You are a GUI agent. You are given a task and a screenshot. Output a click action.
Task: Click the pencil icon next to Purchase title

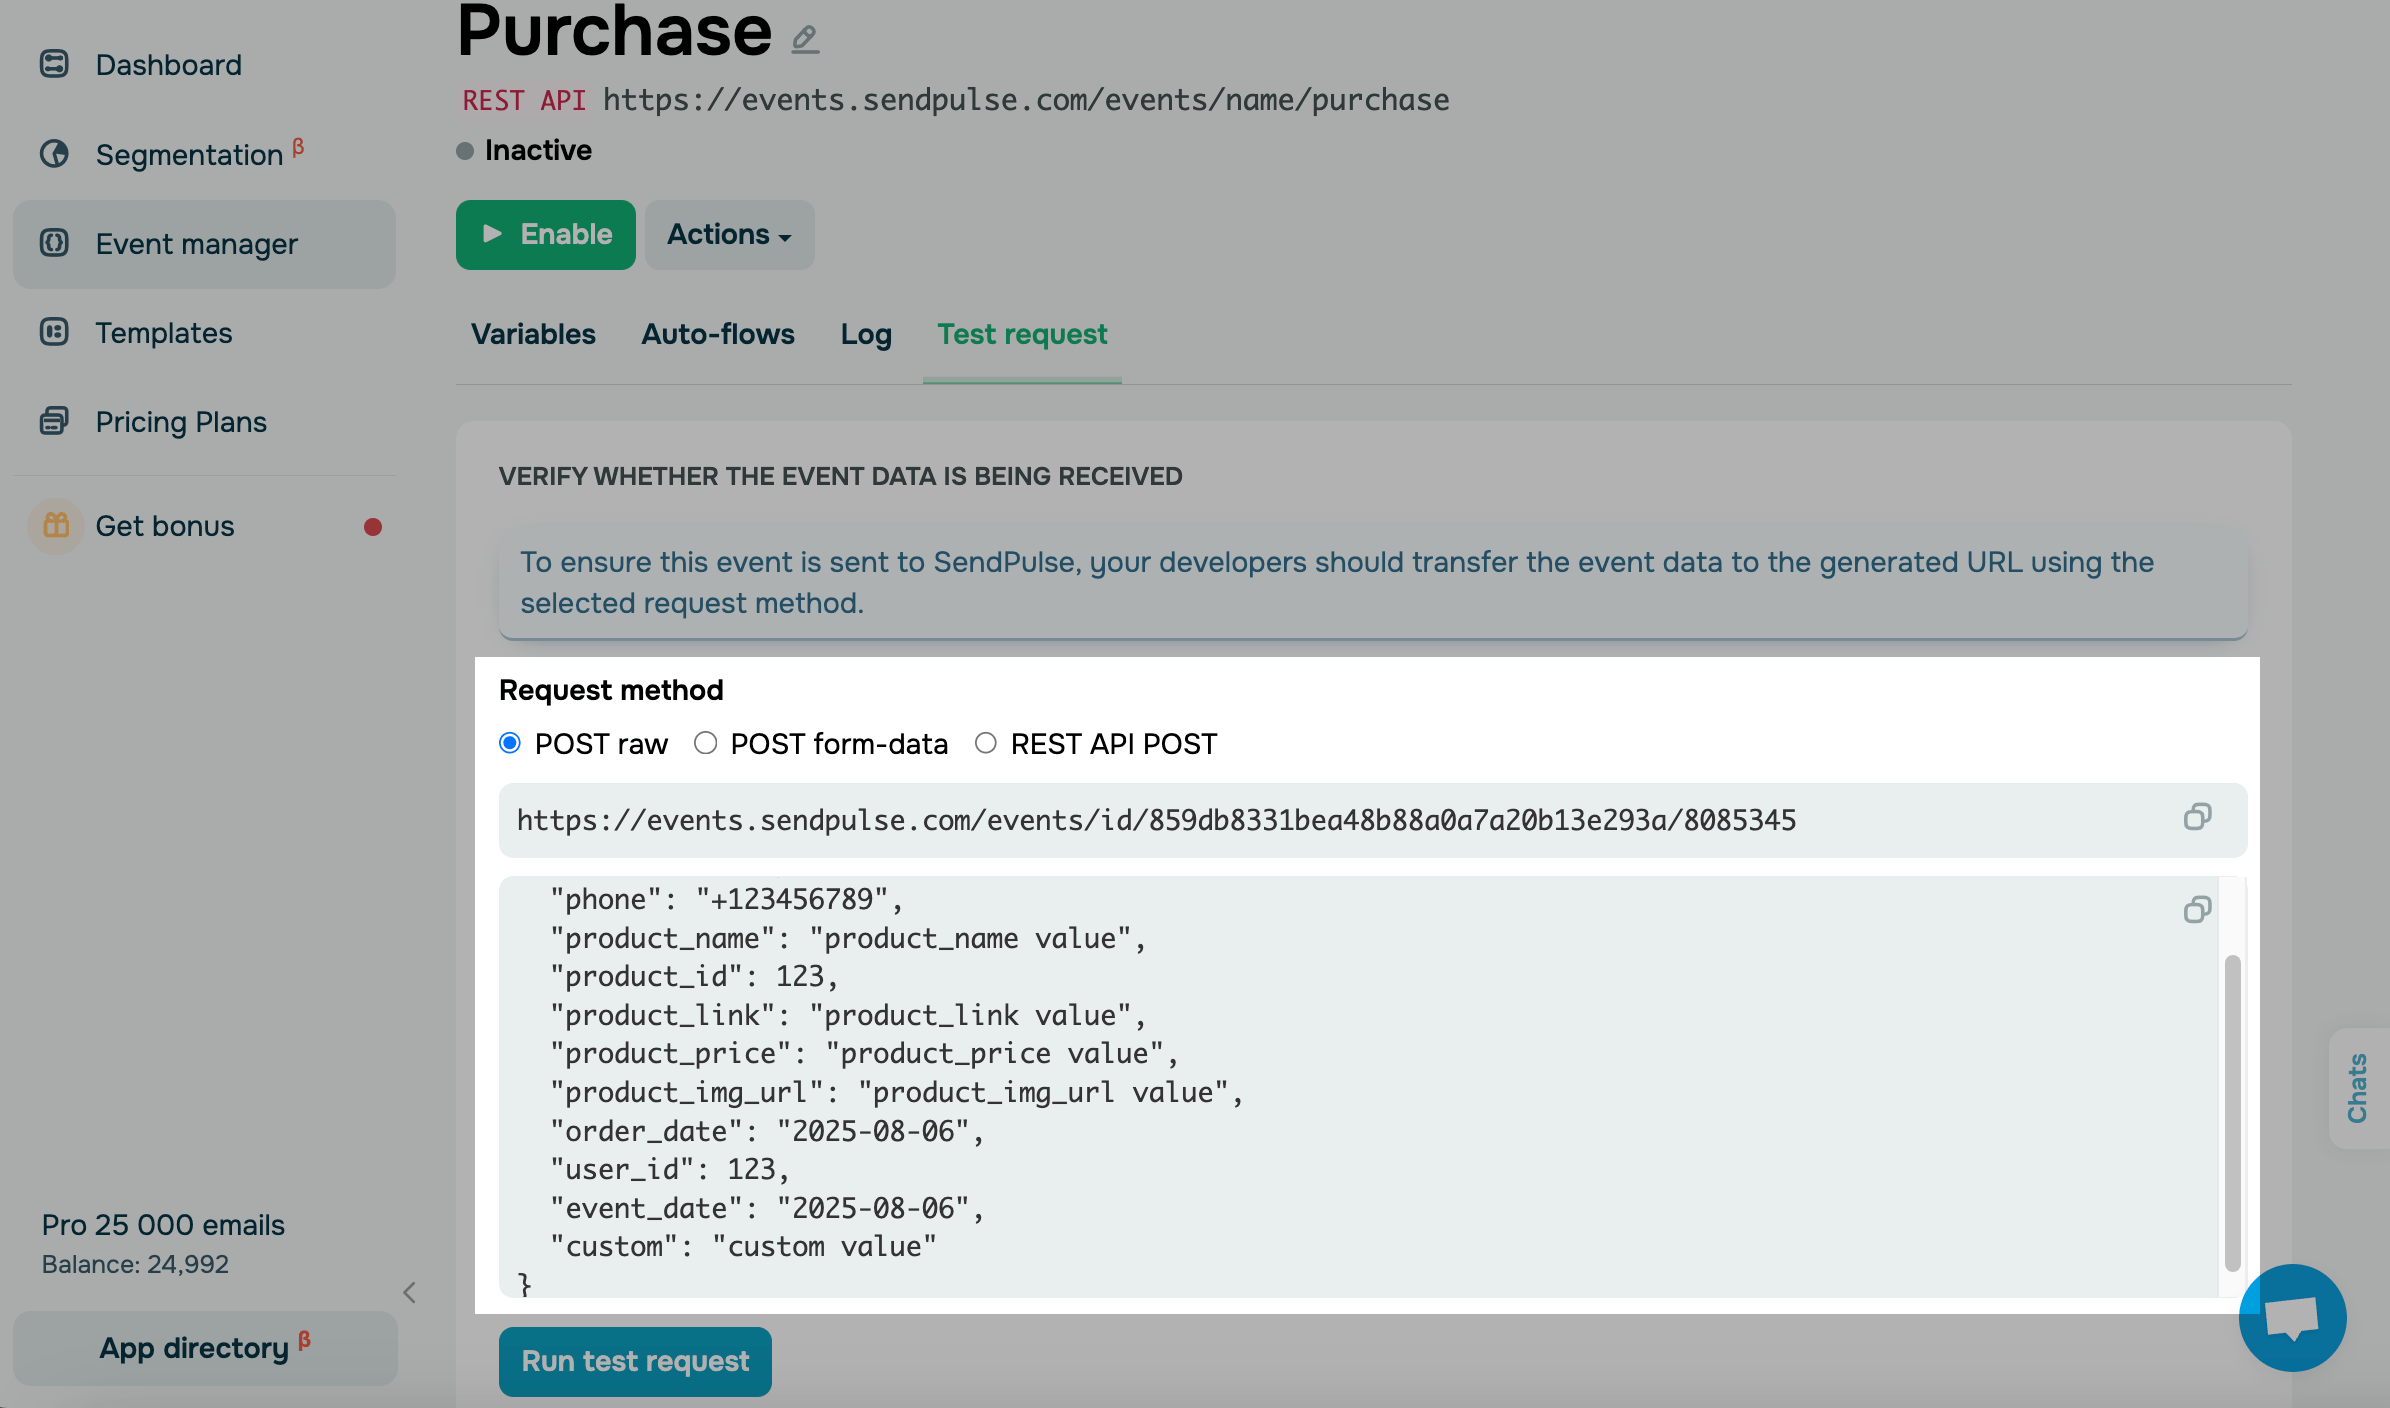point(805,39)
